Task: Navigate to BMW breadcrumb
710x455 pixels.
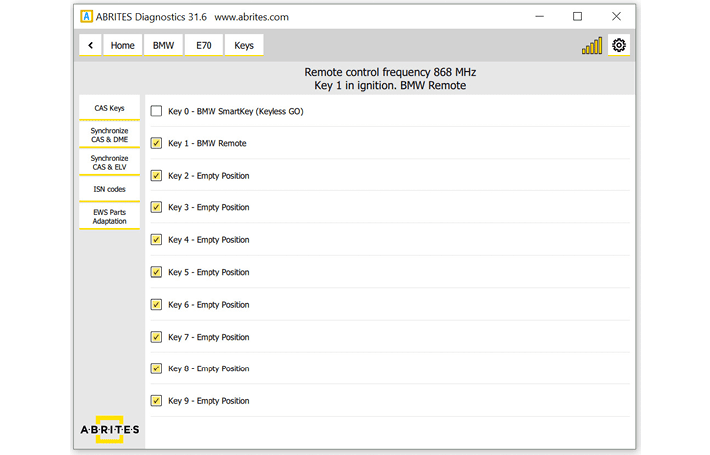Action: coord(162,45)
